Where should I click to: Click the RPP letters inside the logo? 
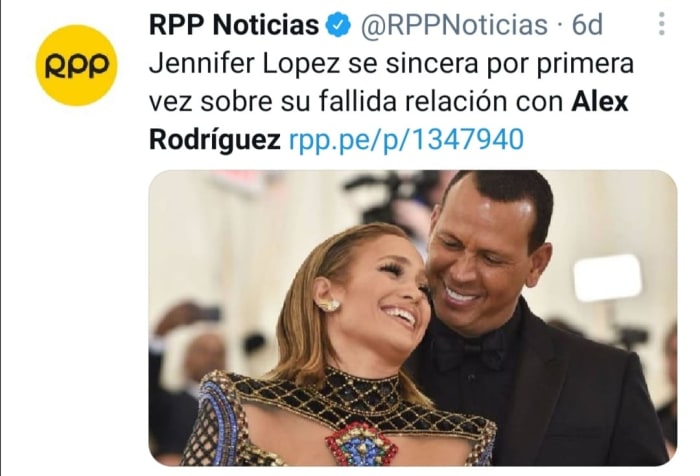pos(76,66)
